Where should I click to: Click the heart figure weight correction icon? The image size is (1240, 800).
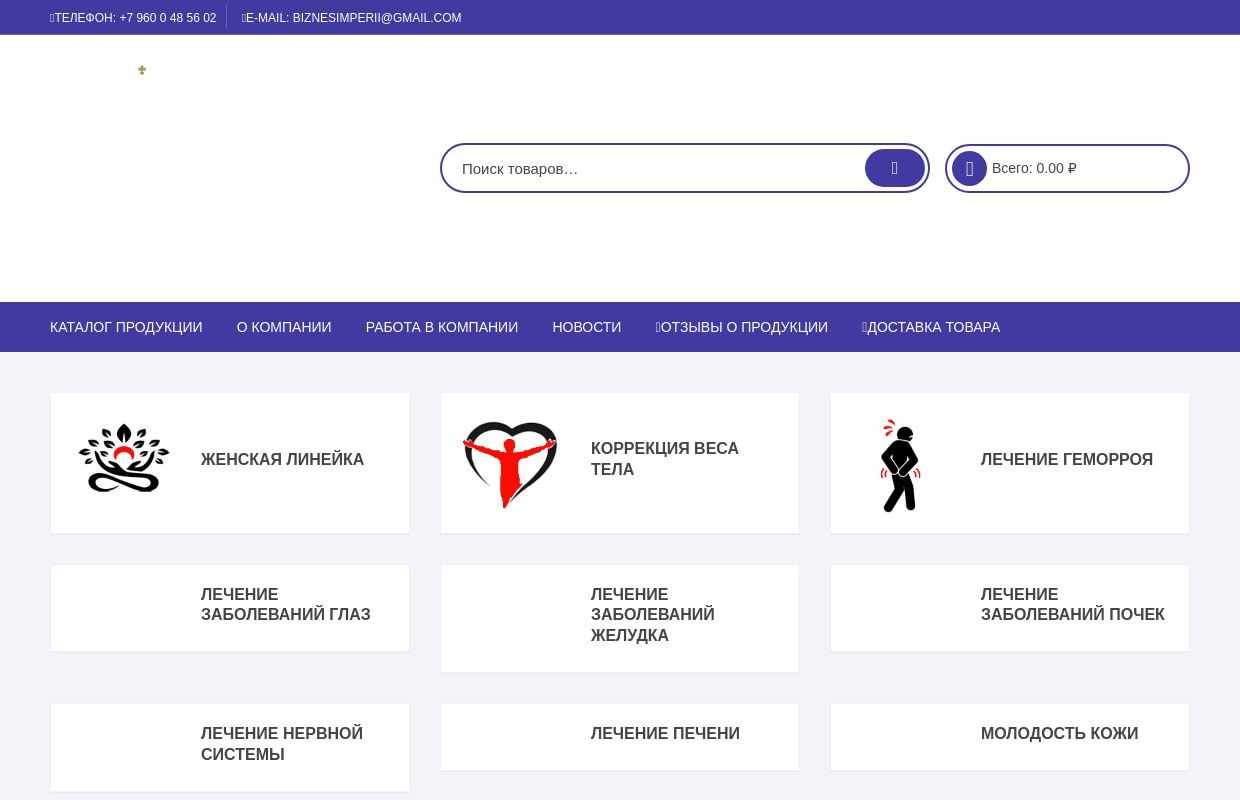(510, 463)
